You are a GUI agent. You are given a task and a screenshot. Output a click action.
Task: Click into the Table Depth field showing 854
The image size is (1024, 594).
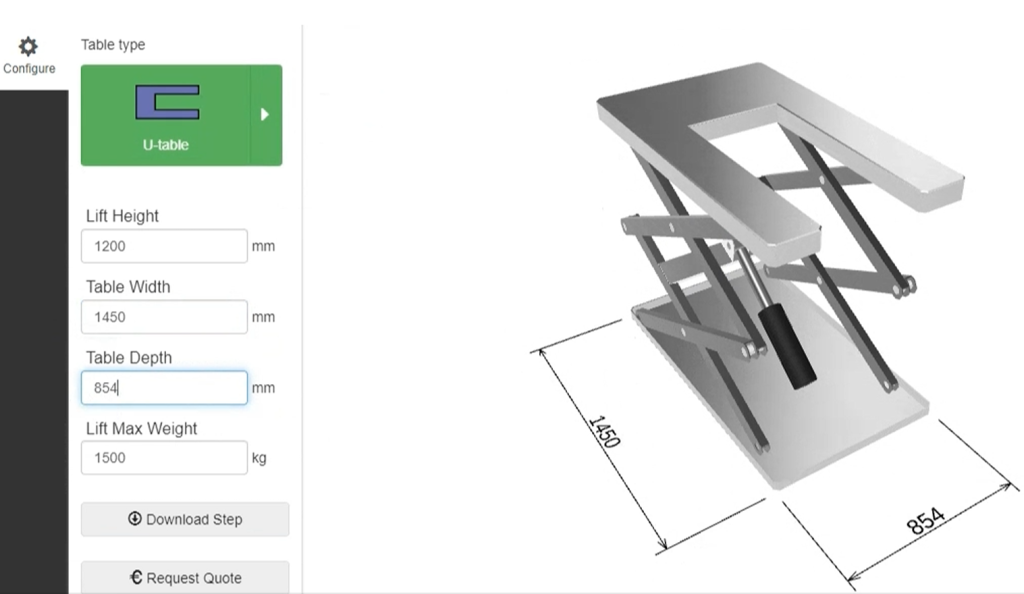[164, 388]
